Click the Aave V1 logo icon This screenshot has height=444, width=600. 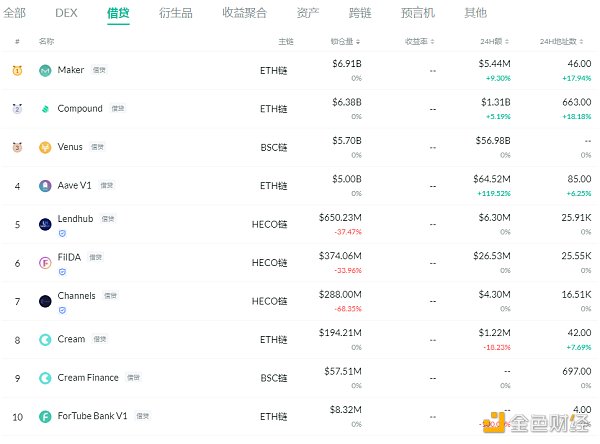pos(45,185)
